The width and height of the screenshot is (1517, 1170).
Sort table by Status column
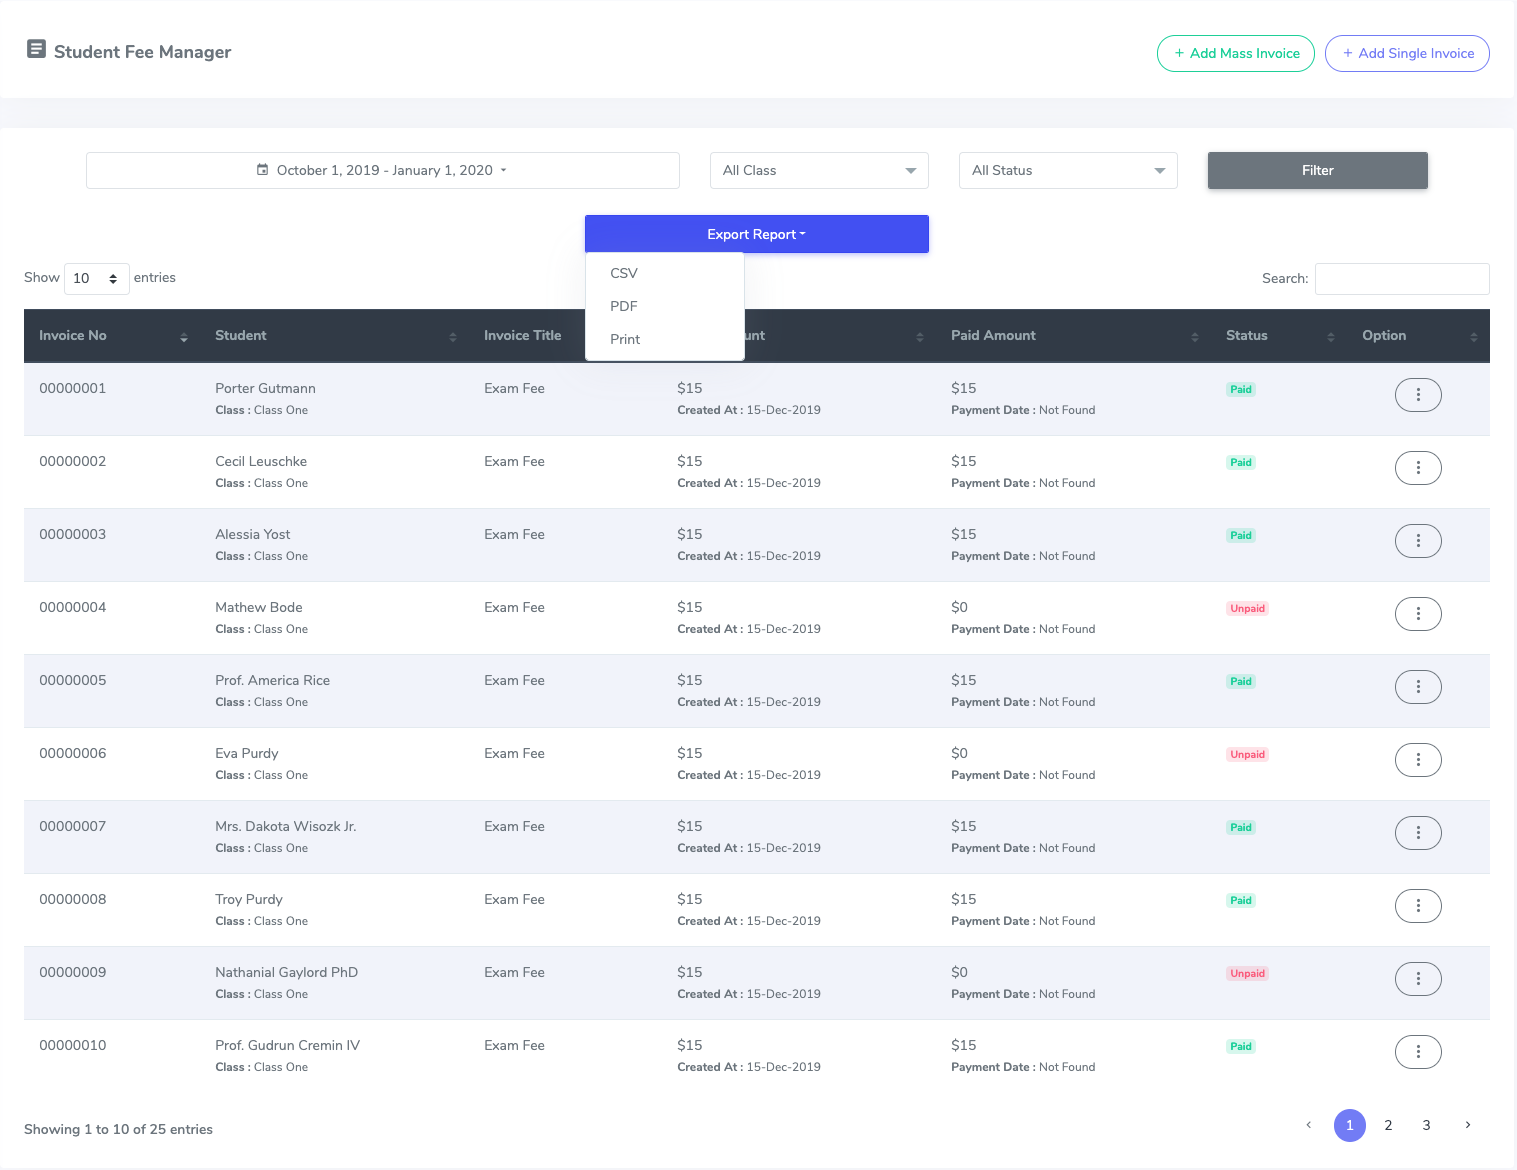click(x=1279, y=336)
